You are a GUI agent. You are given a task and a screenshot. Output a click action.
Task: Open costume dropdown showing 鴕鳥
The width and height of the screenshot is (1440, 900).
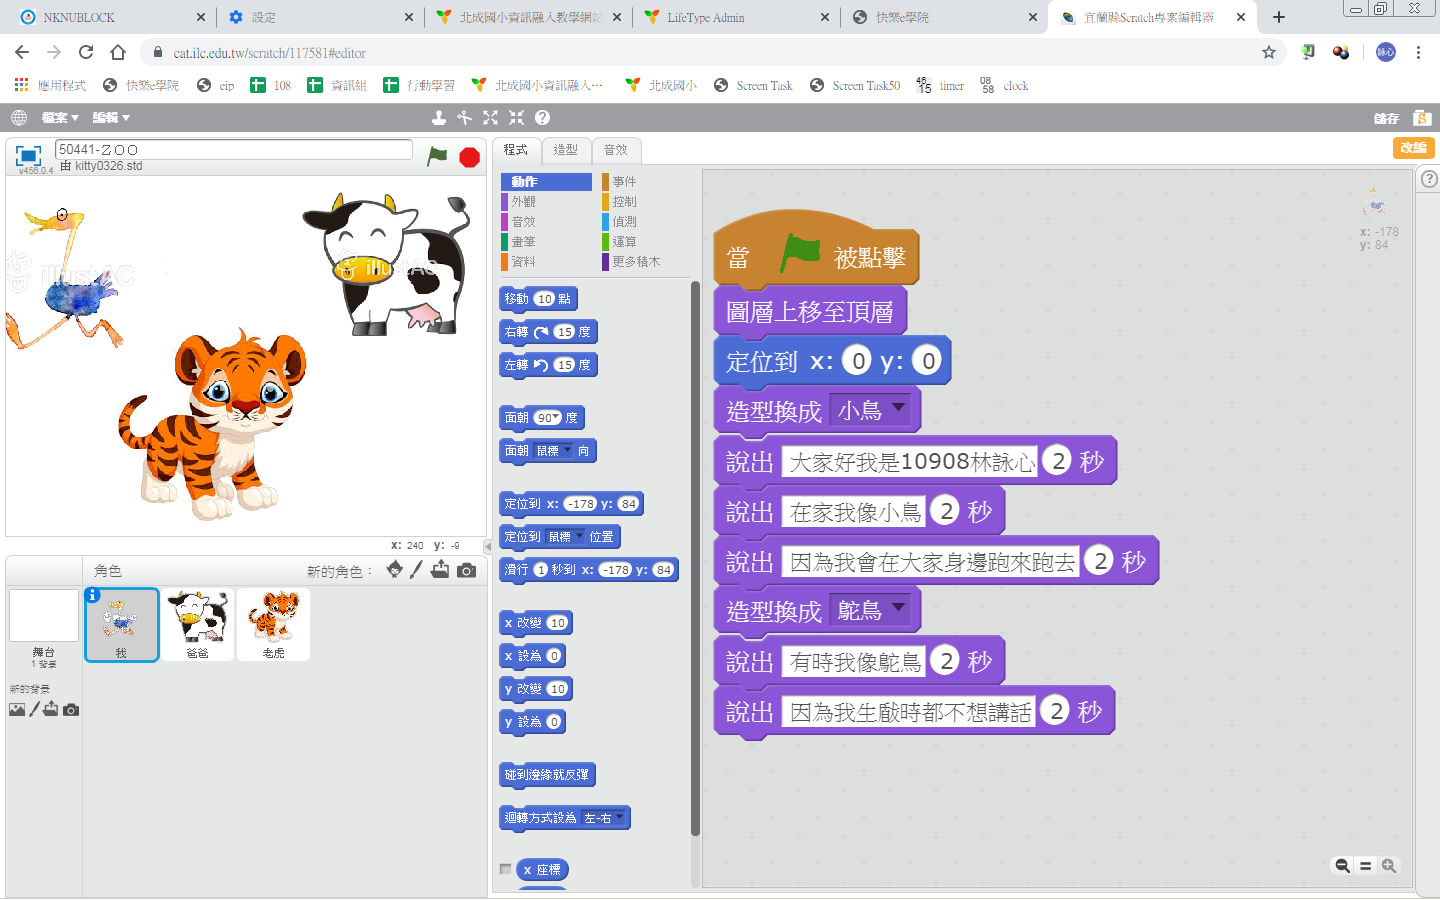tap(871, 610)
